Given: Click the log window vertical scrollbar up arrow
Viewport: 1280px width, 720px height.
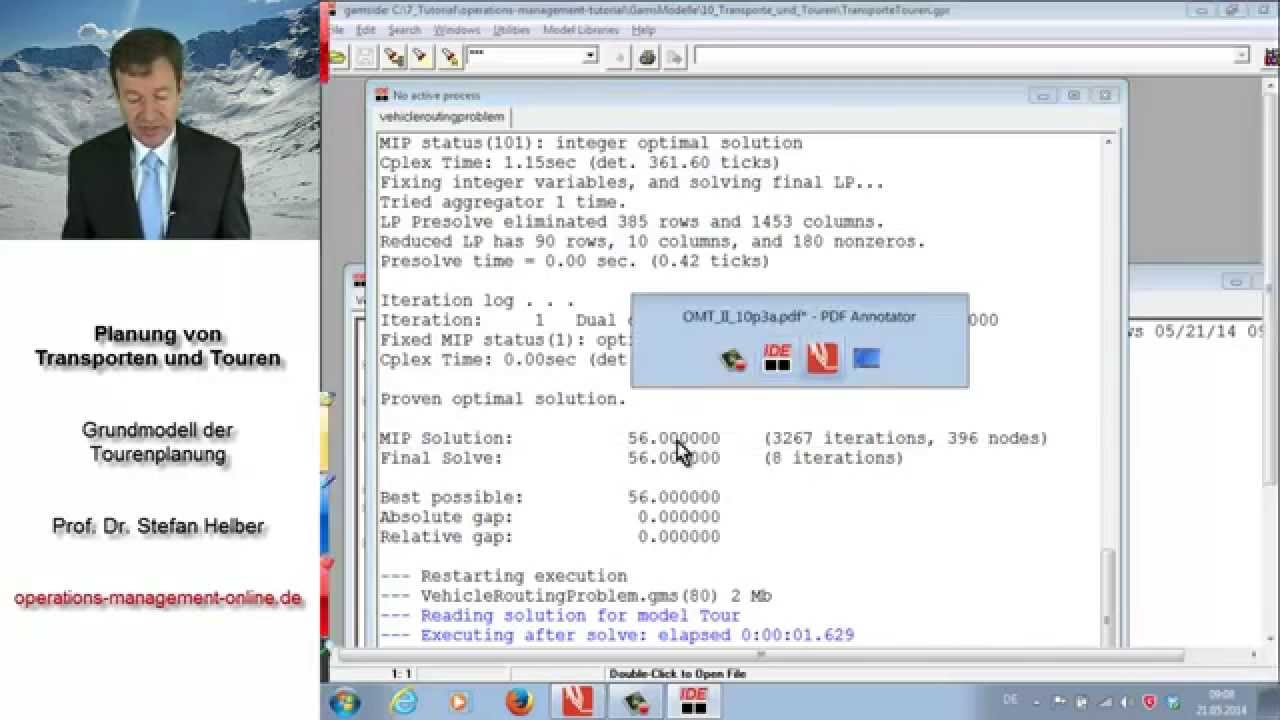Looking at the screenshot, I should pyautogui.click(x=1110, y=143).
